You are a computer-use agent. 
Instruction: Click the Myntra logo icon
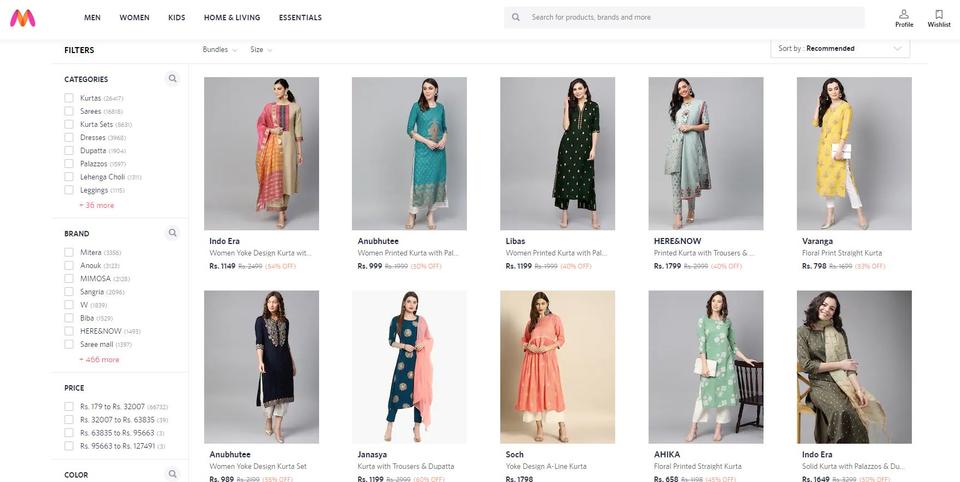pos(22,17)
